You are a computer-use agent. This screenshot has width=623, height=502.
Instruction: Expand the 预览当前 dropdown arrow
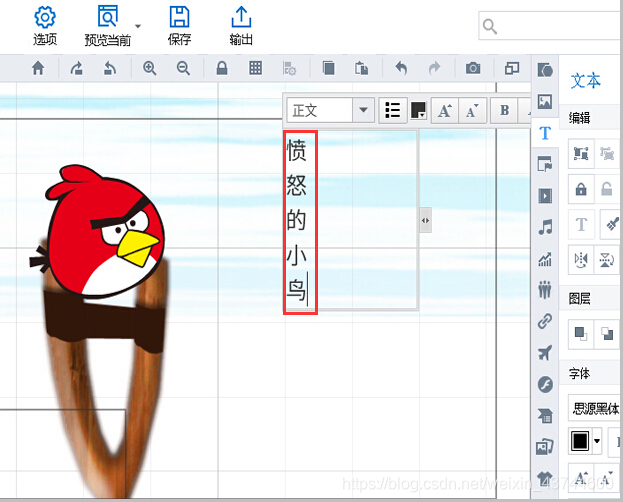(x=138, y=26)
